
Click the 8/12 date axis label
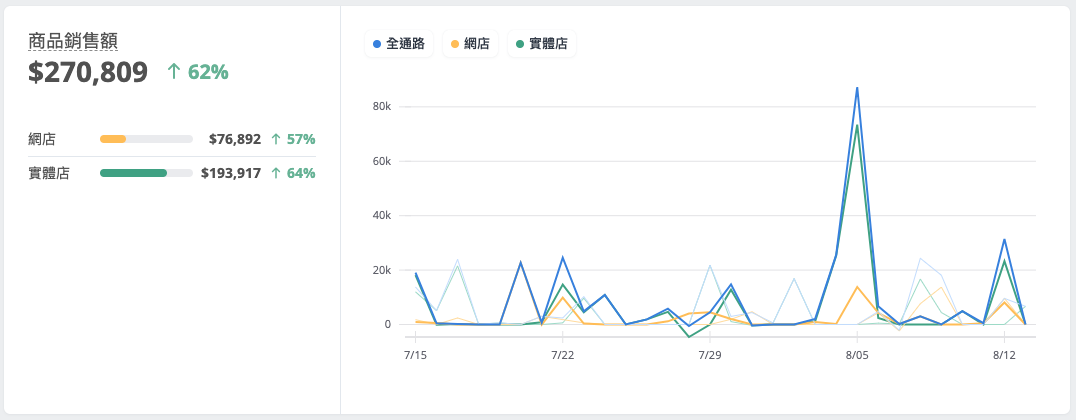[1005, 355]
